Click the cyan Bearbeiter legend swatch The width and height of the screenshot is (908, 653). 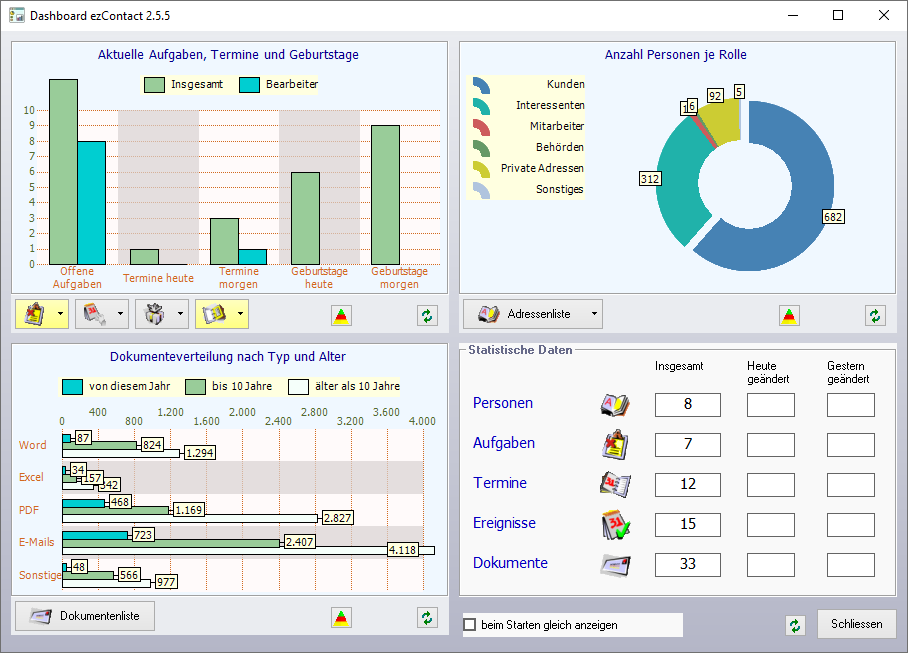click(249, 85)
